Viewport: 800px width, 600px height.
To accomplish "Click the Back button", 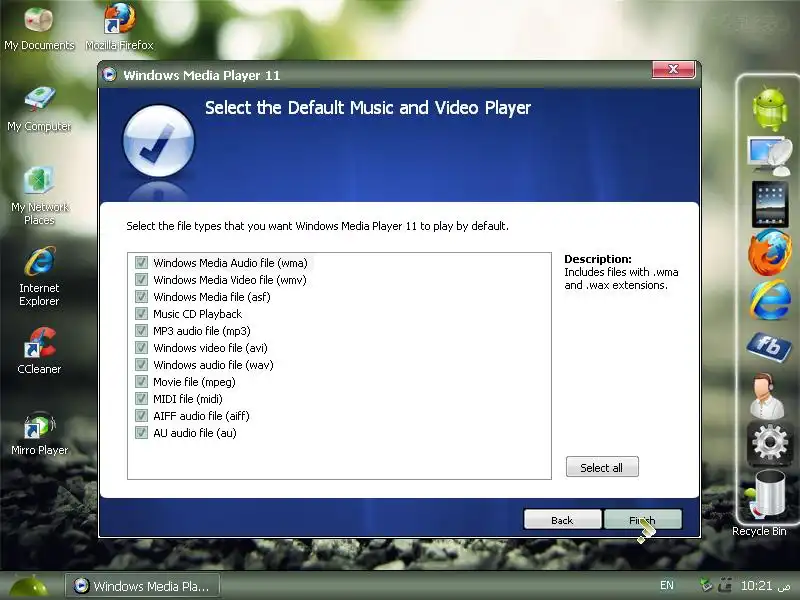I will tap(562, 520).
